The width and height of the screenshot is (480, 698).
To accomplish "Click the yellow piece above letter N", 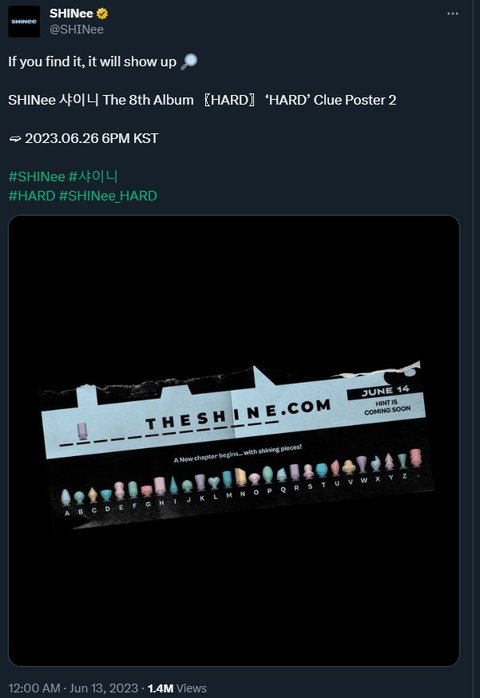I will click(240, 478).
